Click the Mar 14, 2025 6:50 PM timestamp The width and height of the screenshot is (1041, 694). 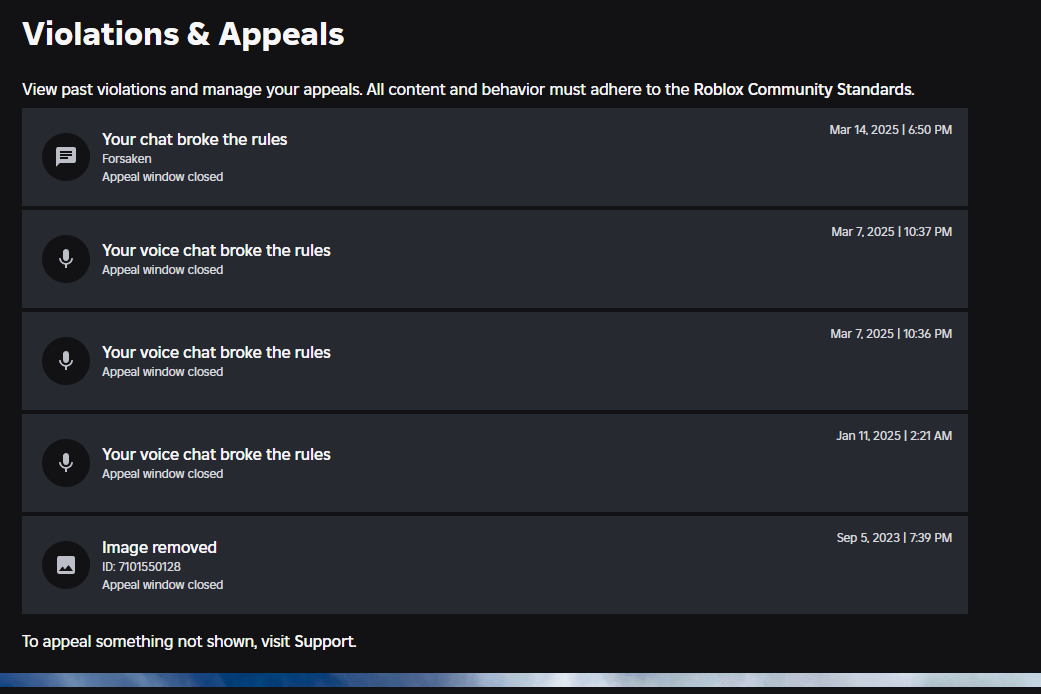[890, 130]
